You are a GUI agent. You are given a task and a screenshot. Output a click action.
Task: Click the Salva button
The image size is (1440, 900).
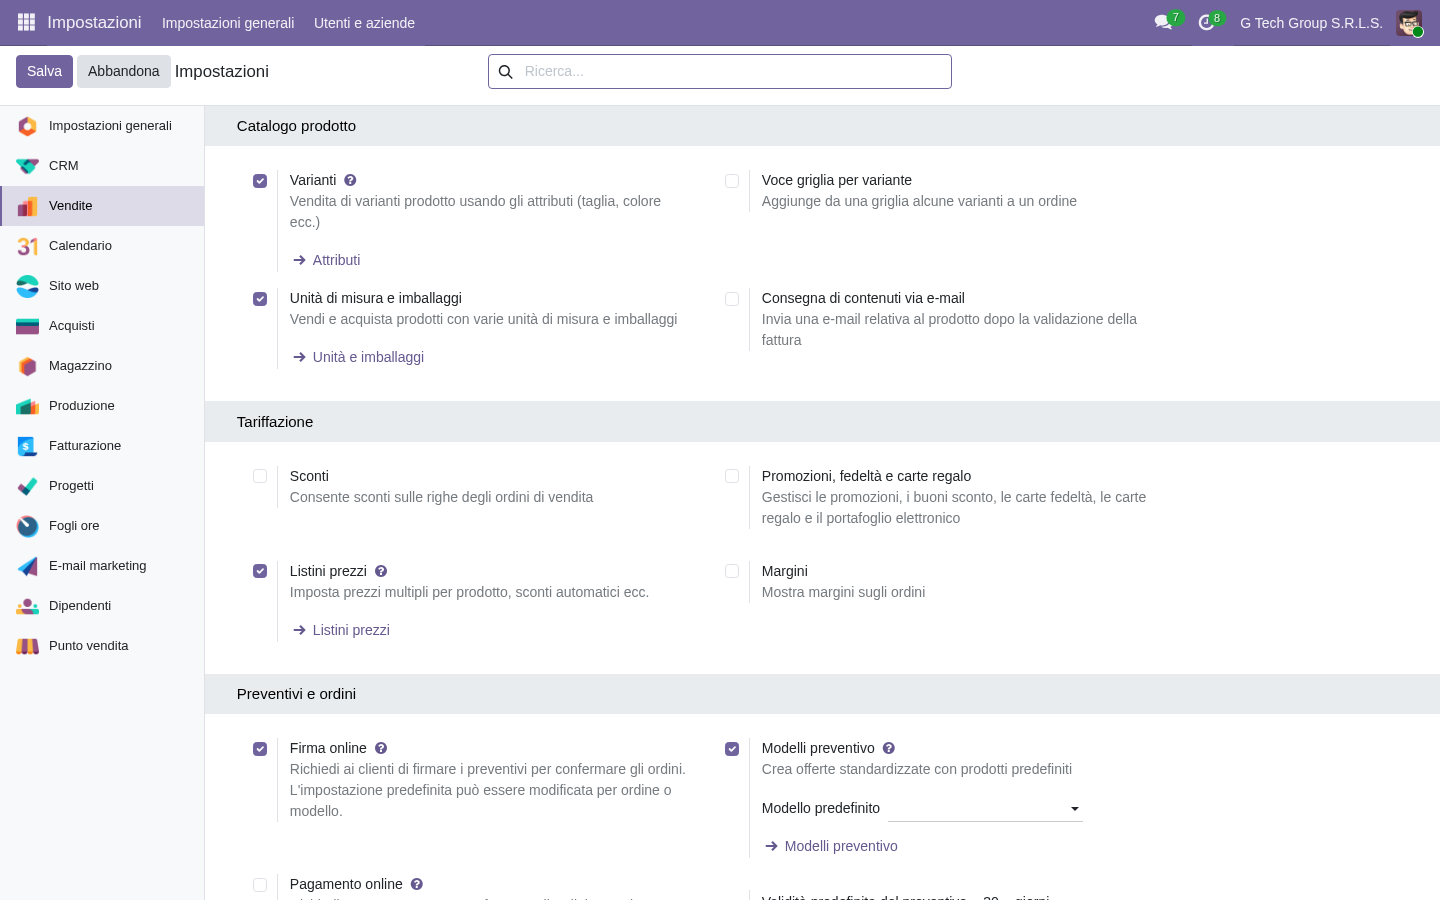point(44,71)
